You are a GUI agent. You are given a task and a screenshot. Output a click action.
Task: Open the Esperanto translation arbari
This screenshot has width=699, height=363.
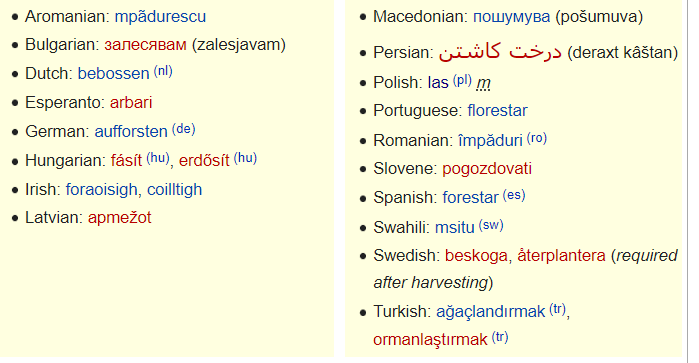131,103
